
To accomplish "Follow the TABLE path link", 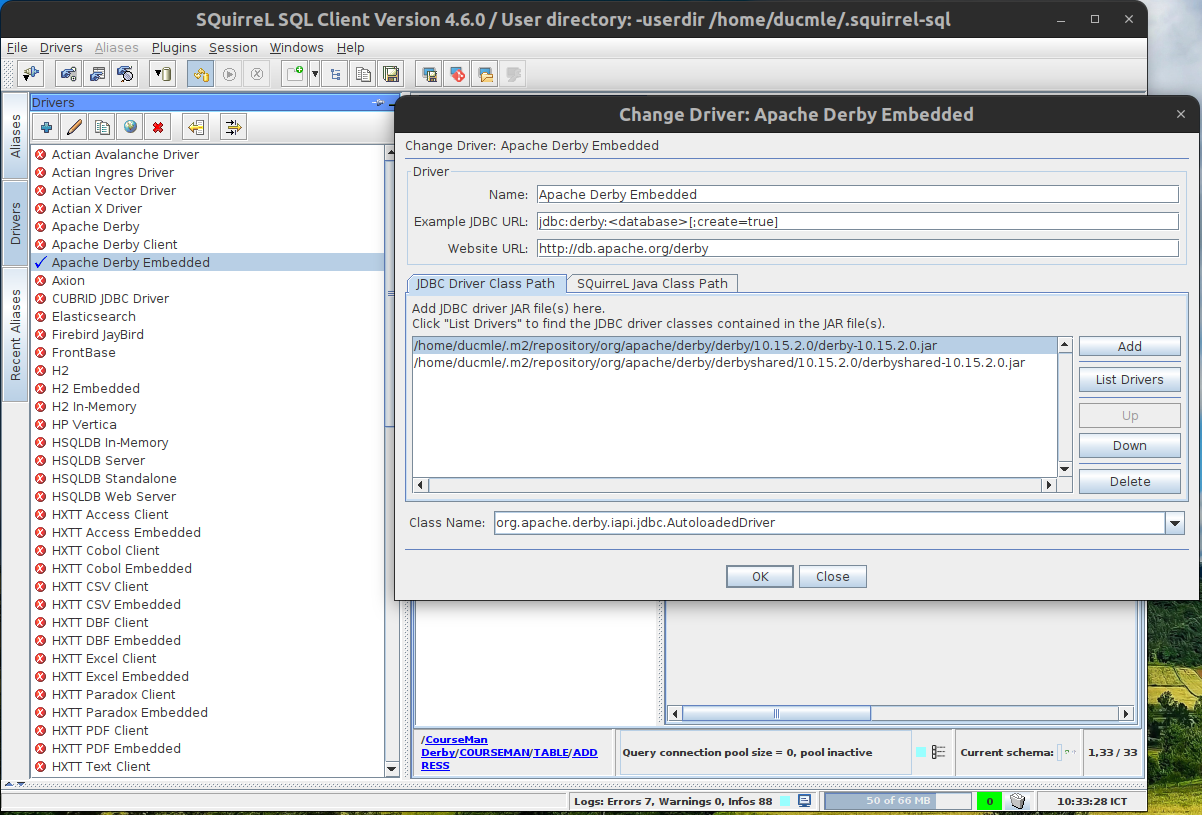I will (x=550, y=752).
